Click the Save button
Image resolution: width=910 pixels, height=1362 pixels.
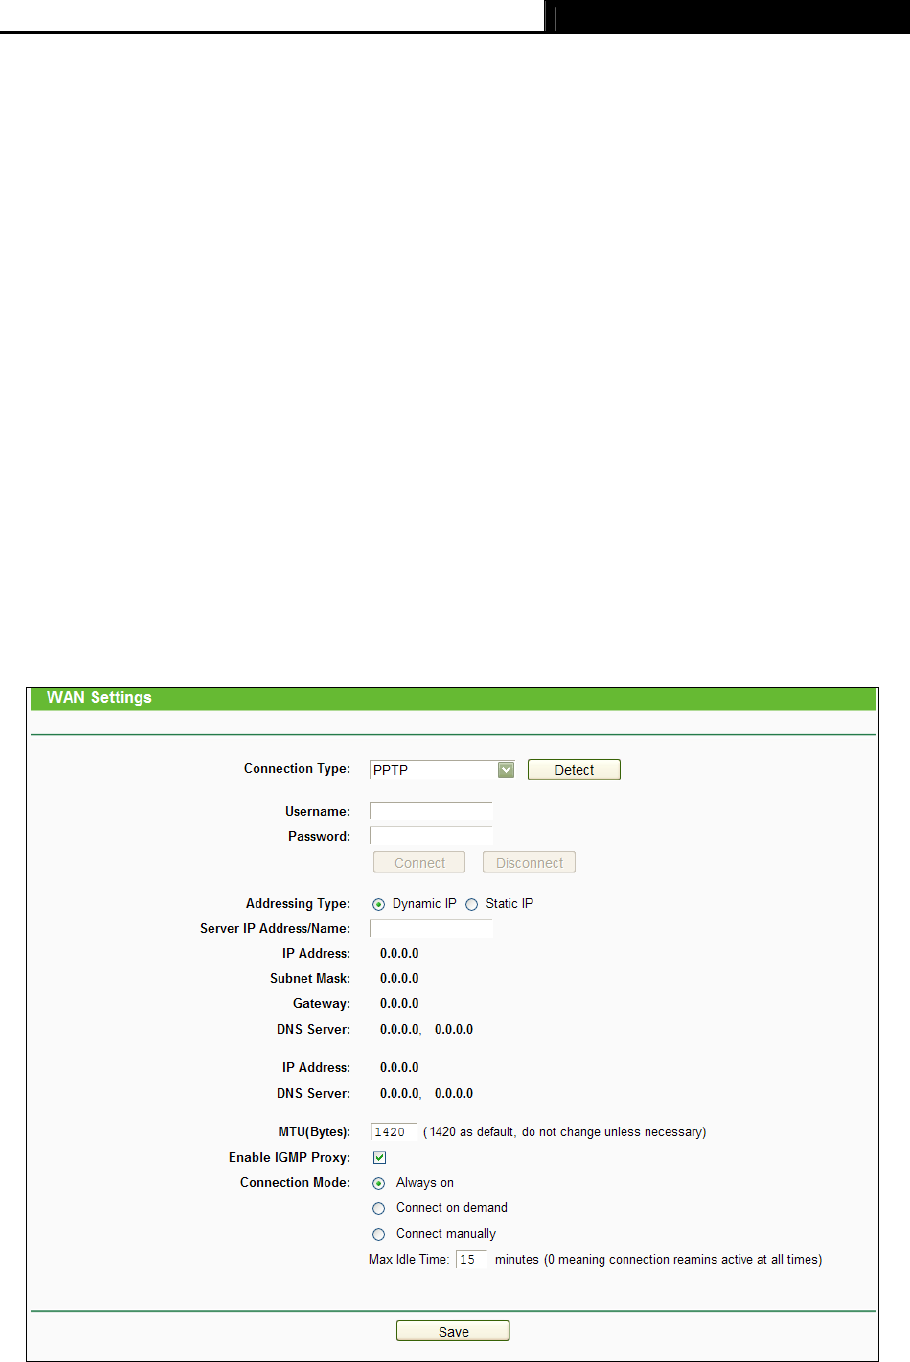pyautogui.click(x=453, y=1331)
